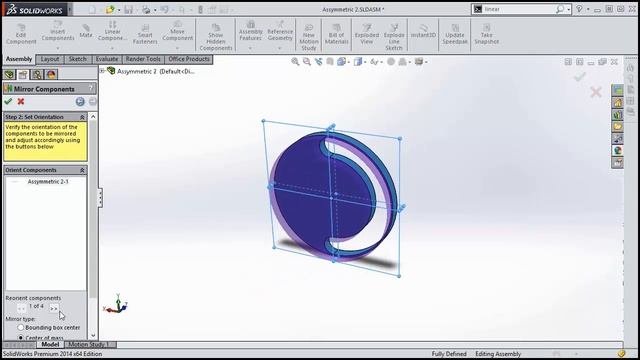Click Apply Scene icon
The width and height of the screenshot is (640, 360).
point(402,62)
